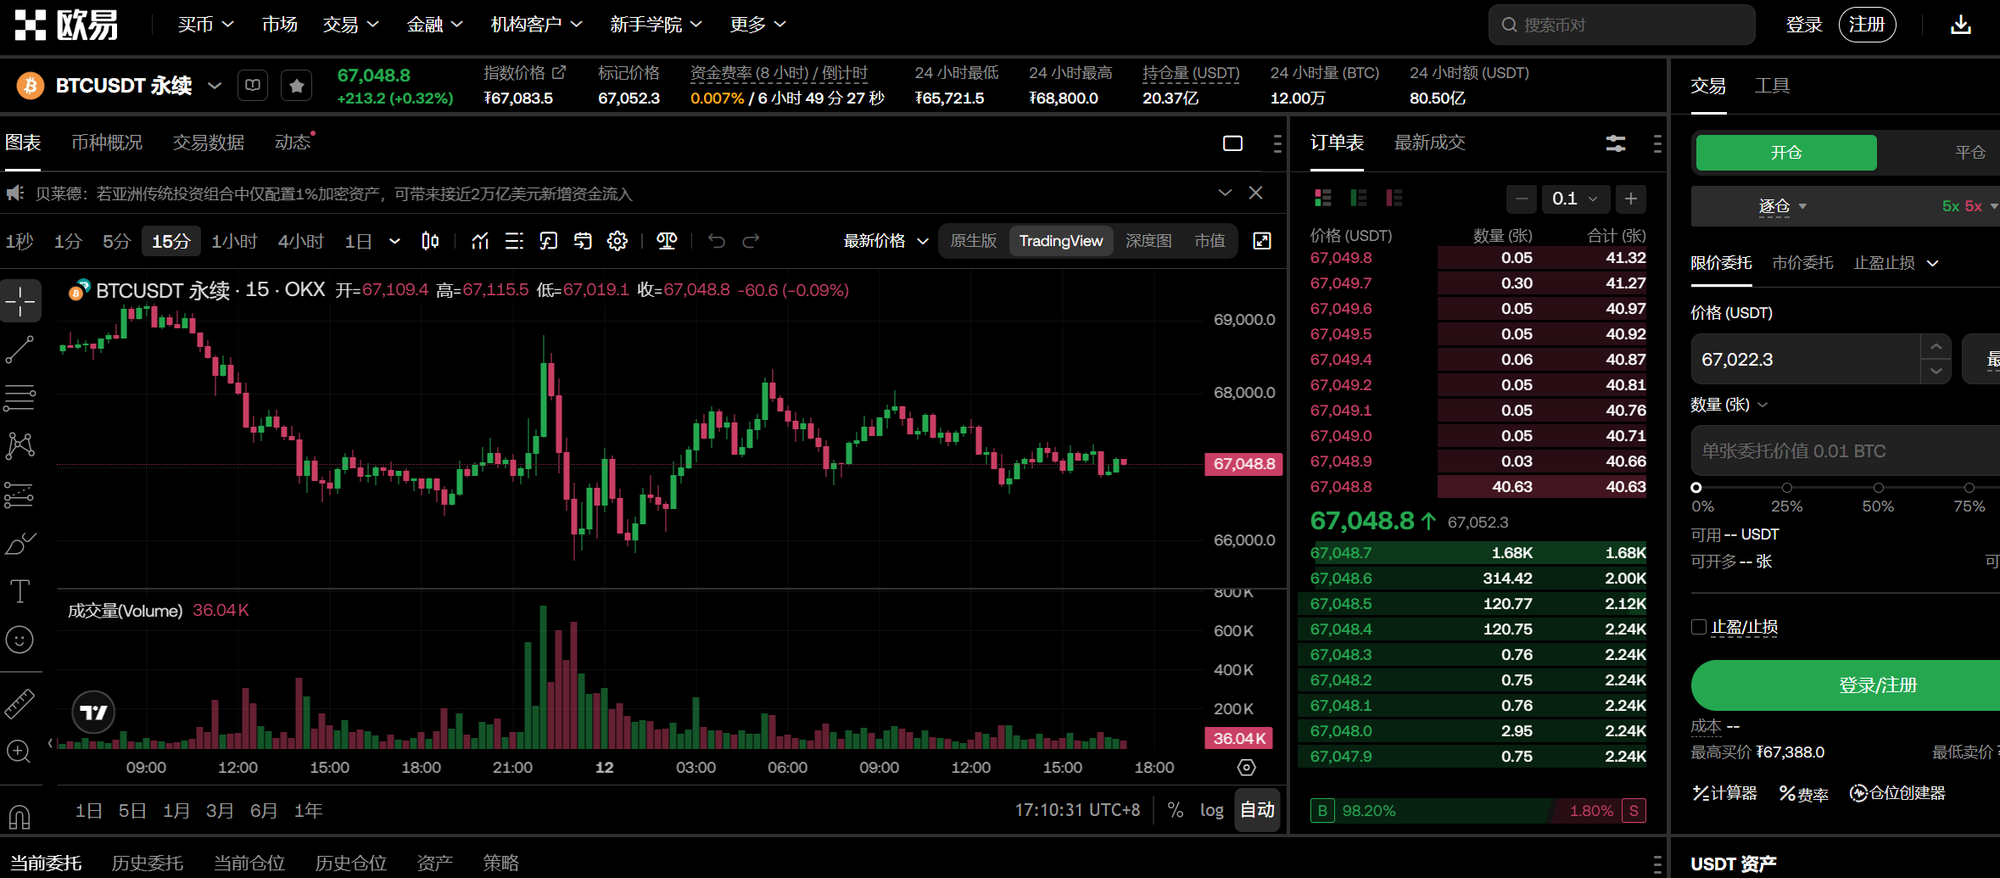Open chart settings gear icon
2000x878 pixels.
tap(617, 241)
